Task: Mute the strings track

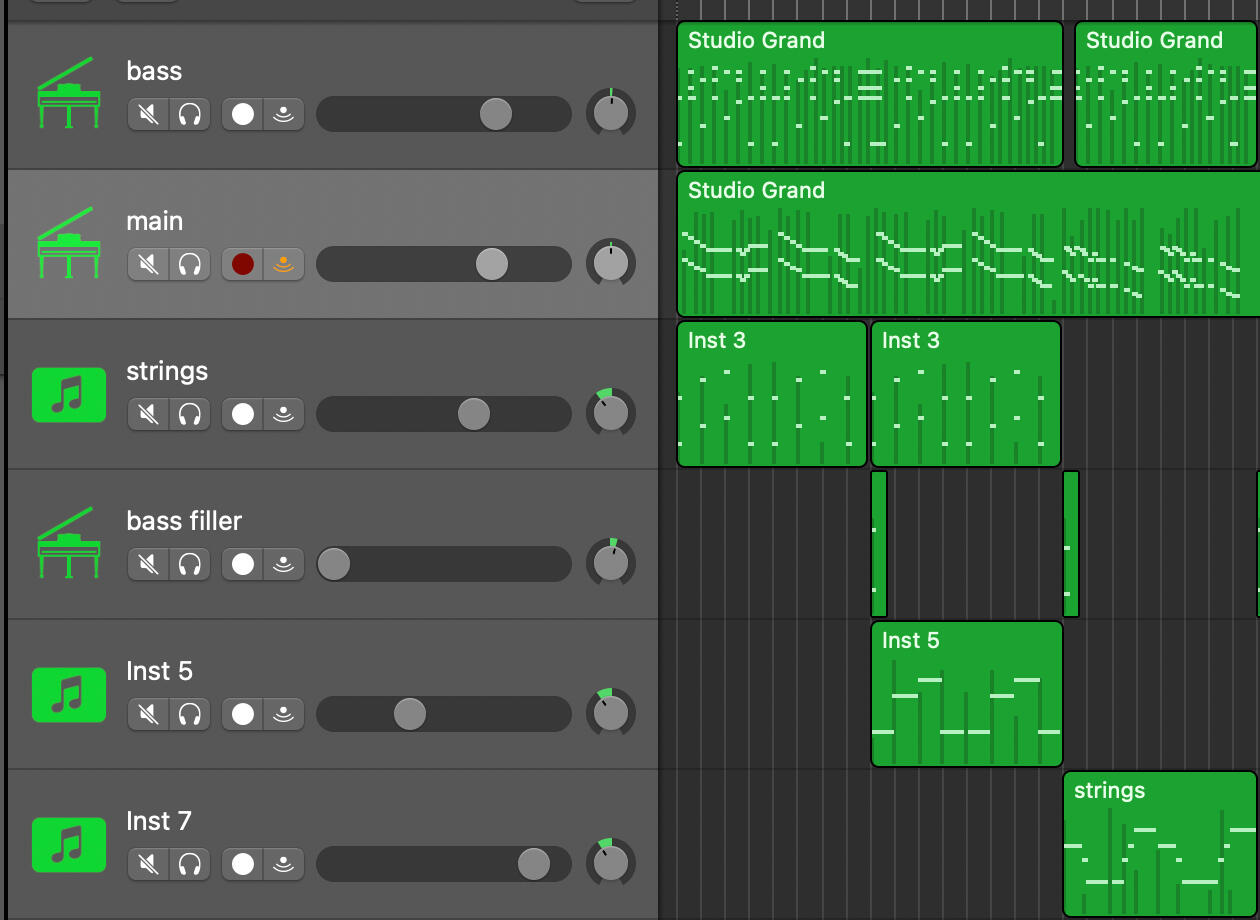Action: (x=148, y=414)
